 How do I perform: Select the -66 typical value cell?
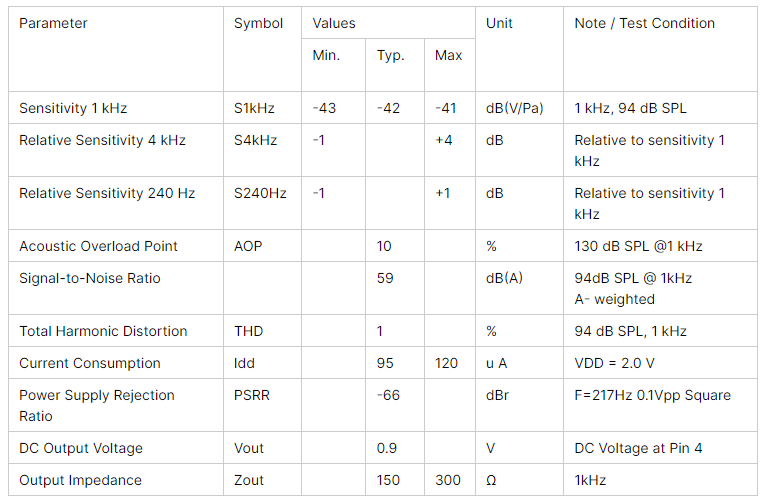tap(388, 395)
